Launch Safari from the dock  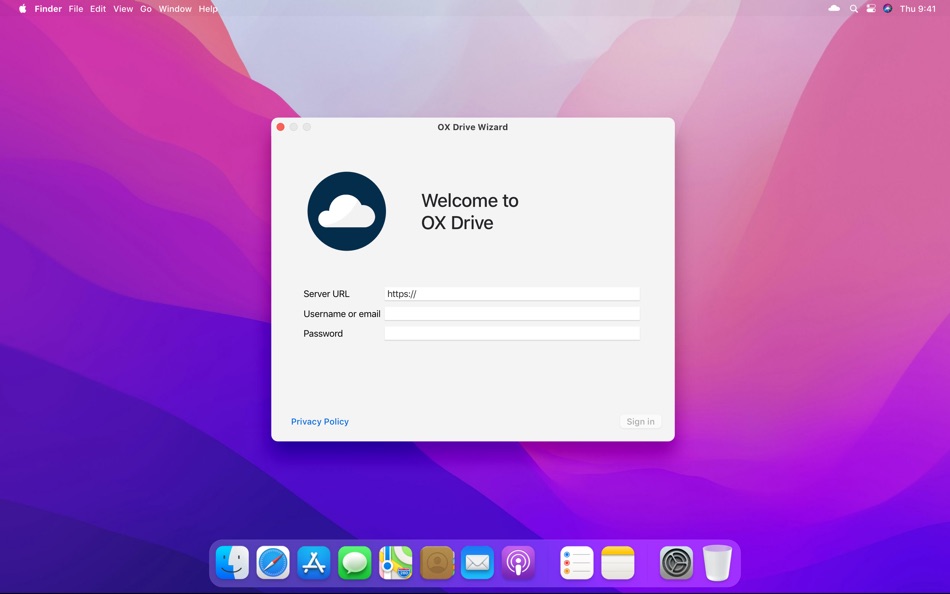click(x=273, y=562)
